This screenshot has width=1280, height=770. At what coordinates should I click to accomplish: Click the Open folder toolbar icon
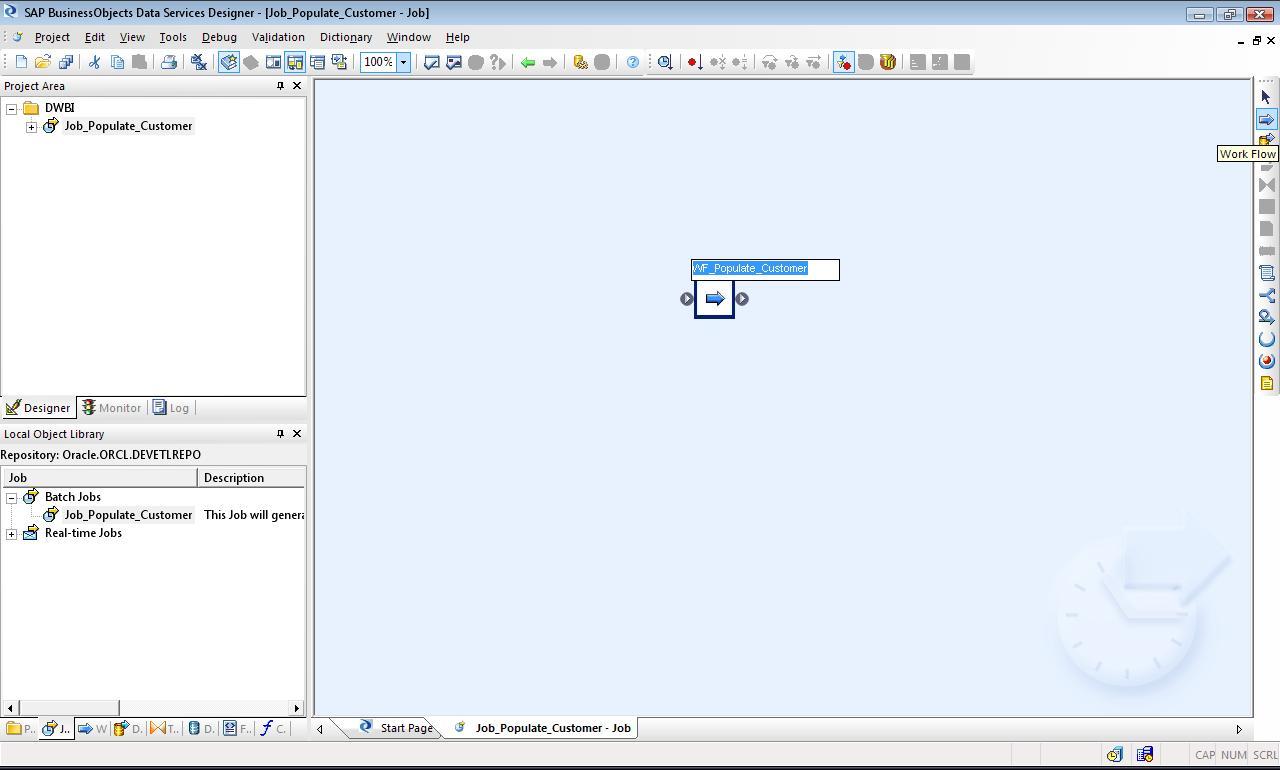point(43,62)
